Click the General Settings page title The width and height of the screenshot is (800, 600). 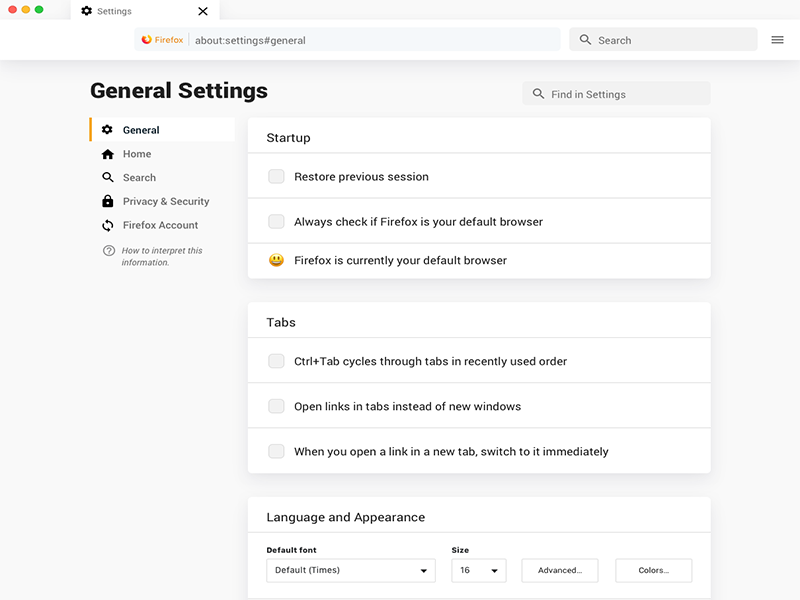[x=179, y=91]
